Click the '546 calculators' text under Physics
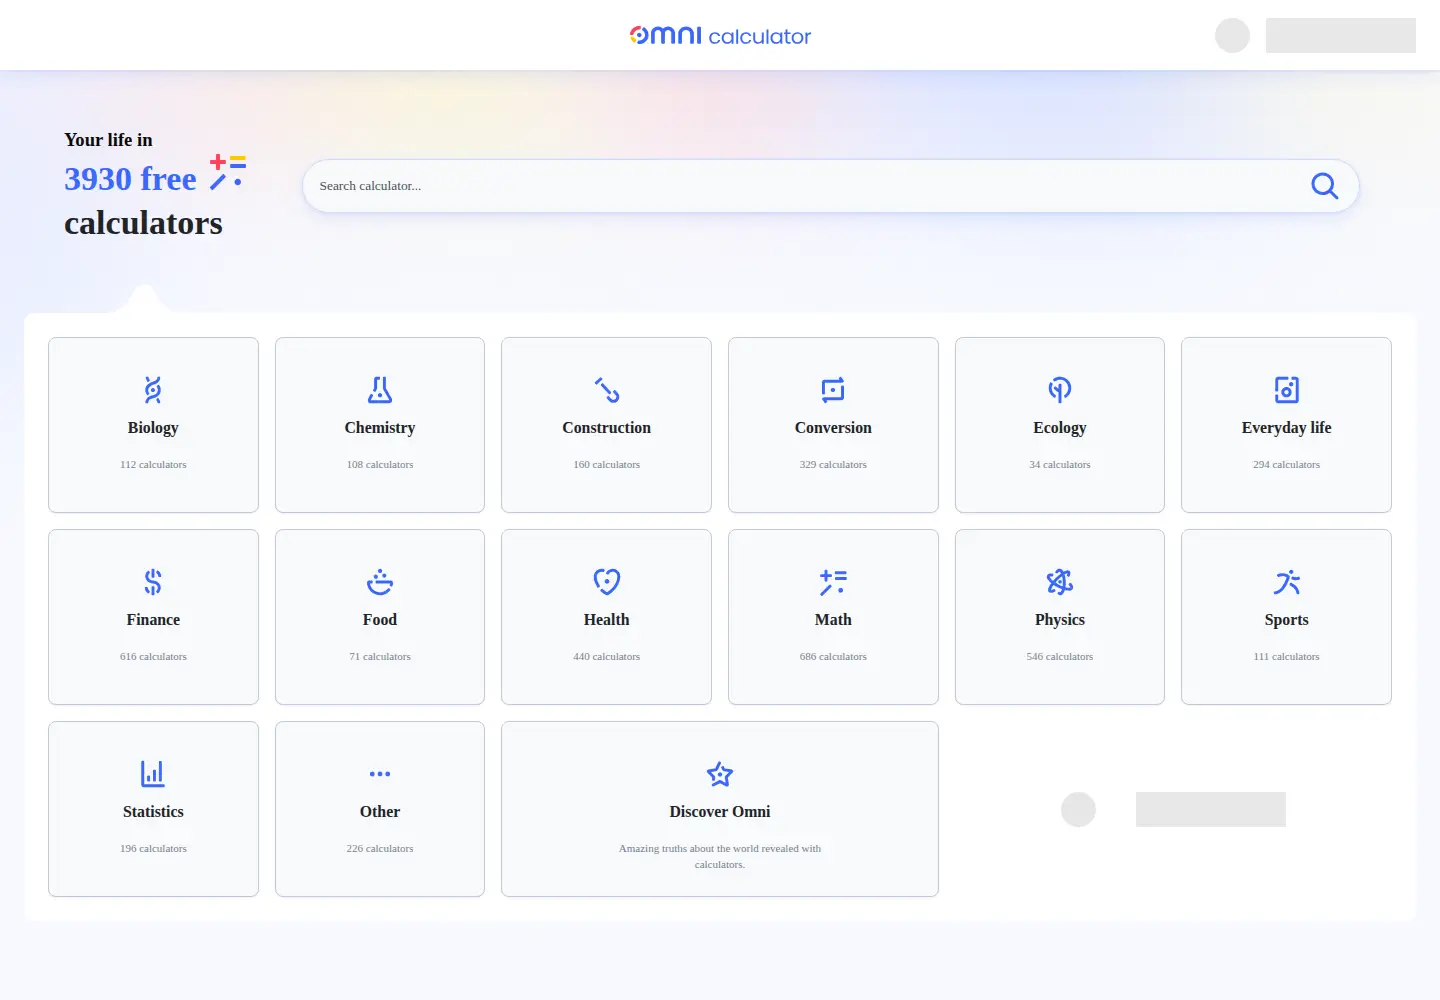Viewport: 1440px width, 1000px height. click(x=1060, y=657)
